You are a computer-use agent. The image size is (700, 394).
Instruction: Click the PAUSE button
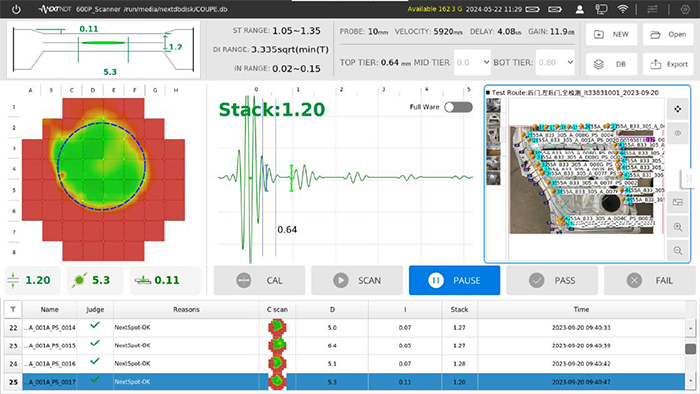[454, 280]
